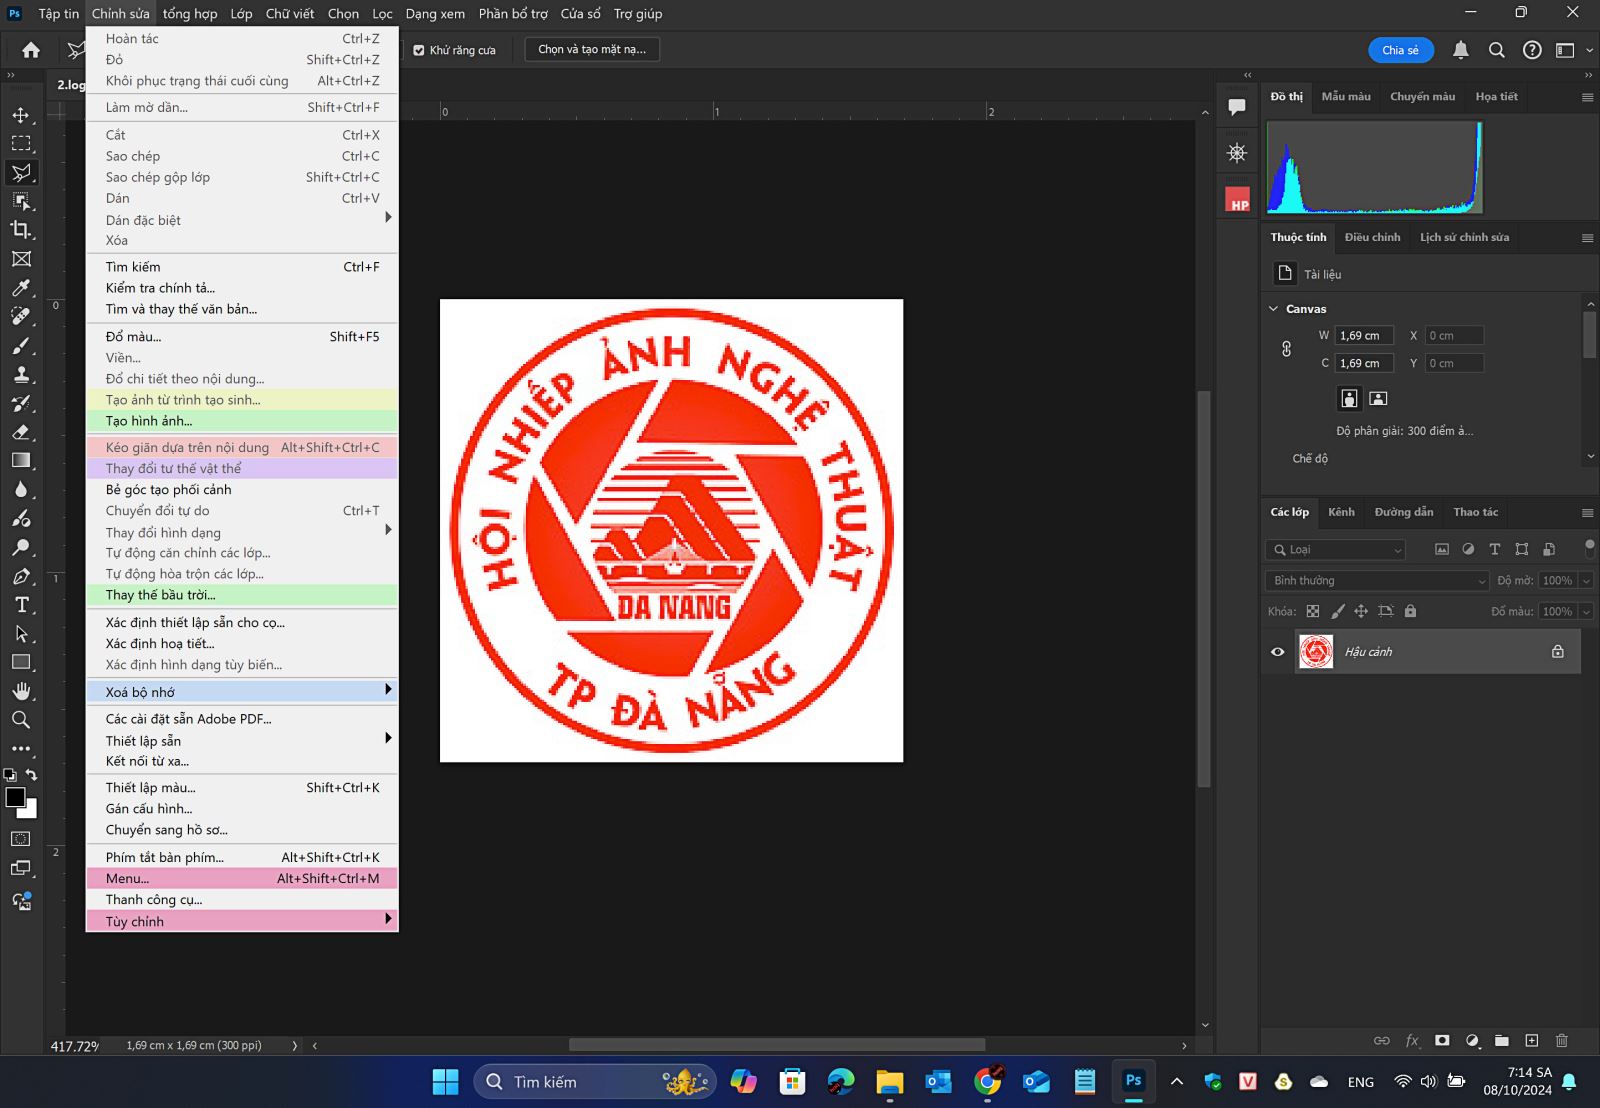Click the Hậu cảnh layer thumbnail
This screenshot has width=1600, height=1108.
(x=1316, y=652)
